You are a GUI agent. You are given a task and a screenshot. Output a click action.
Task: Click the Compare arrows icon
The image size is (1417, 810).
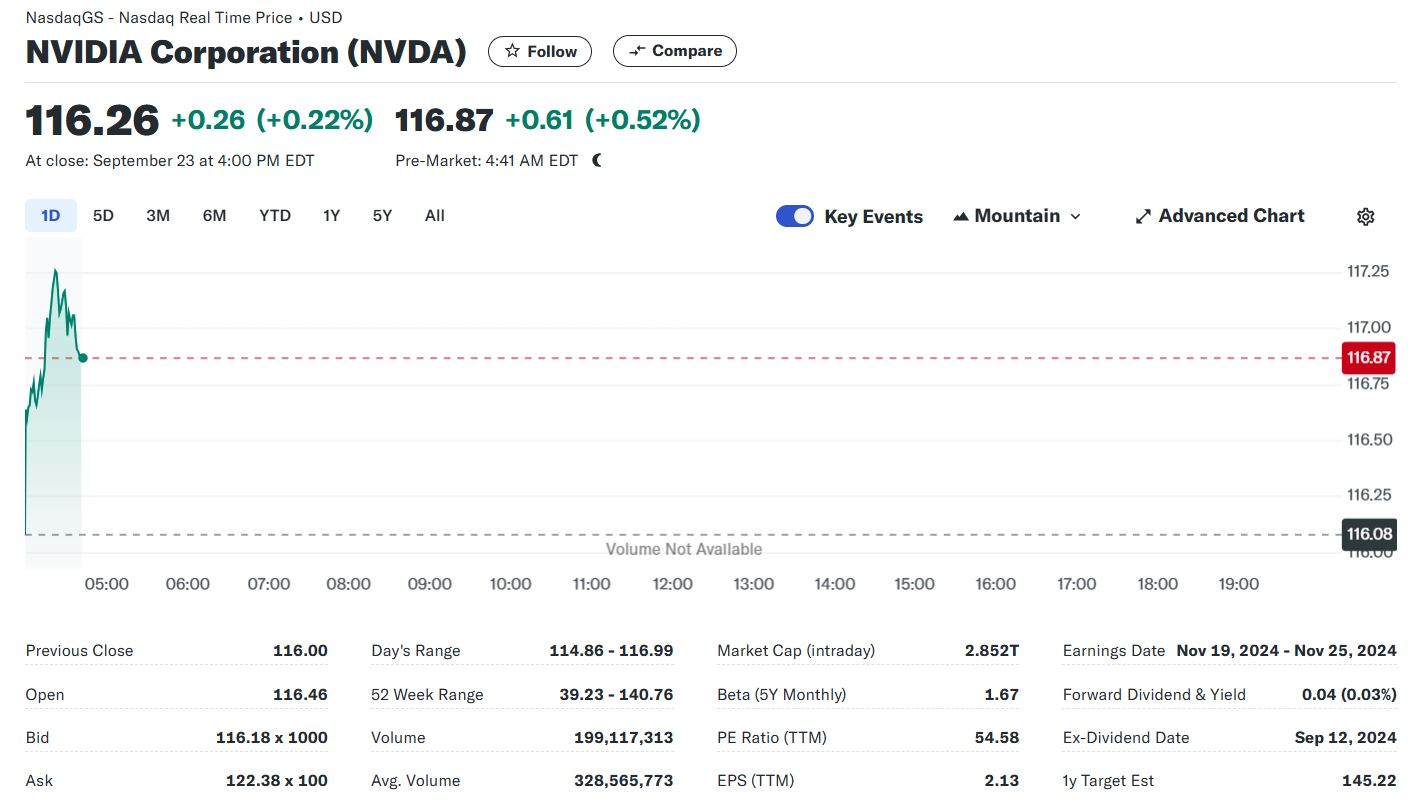[x=637, y=51]
